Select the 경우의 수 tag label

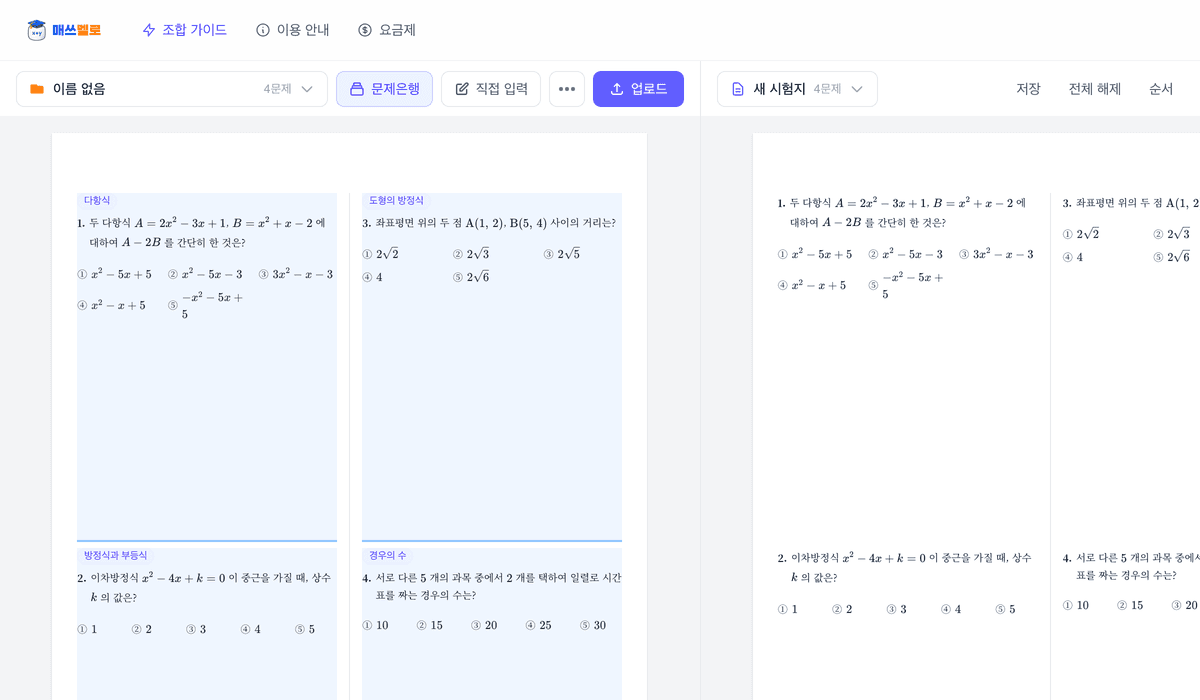388,555
